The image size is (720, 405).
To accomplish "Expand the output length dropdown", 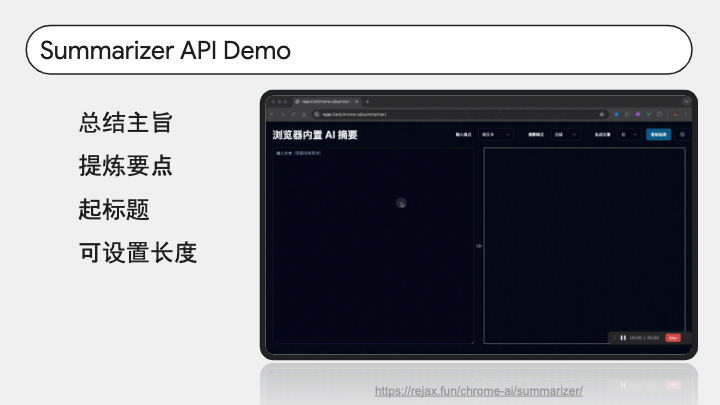I will 629,135.
